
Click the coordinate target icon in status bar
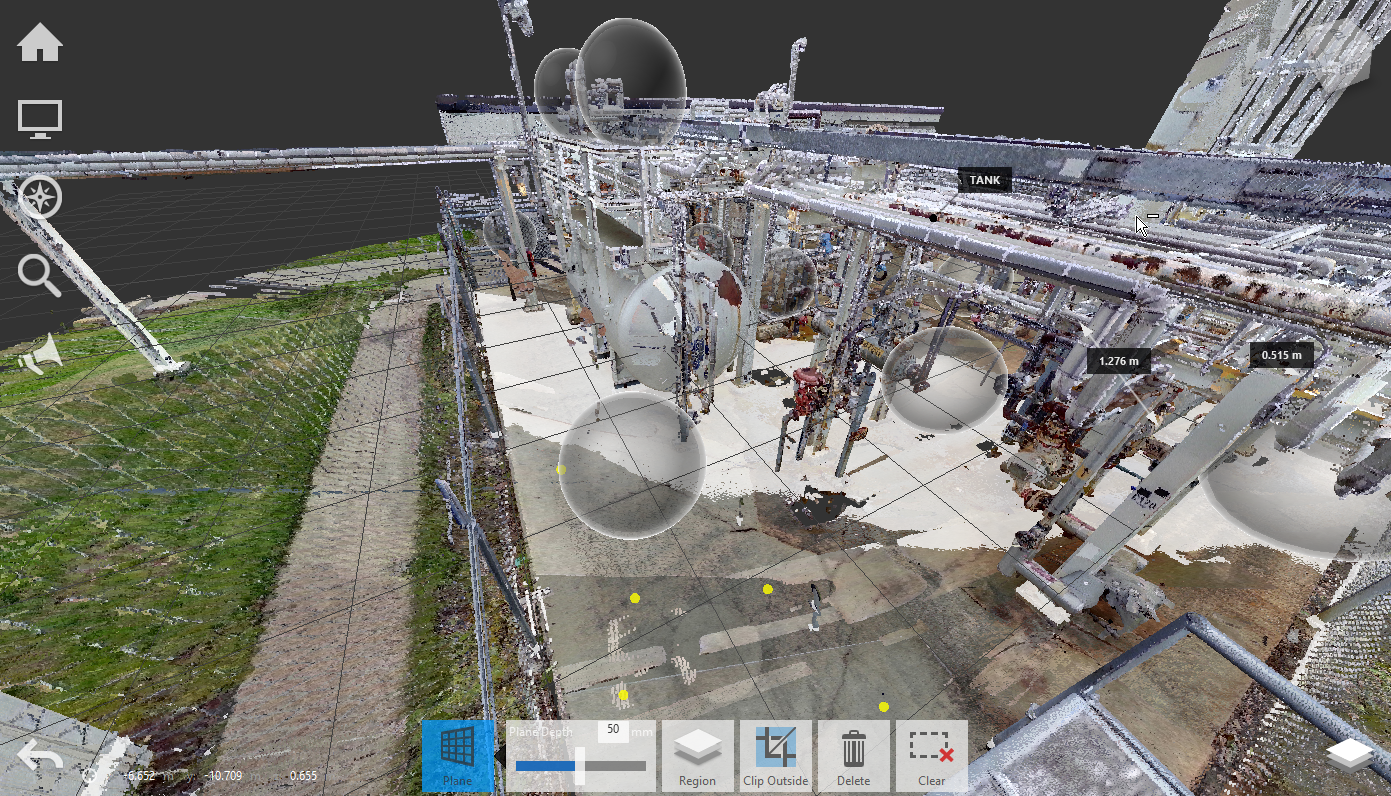pos(89,775)
